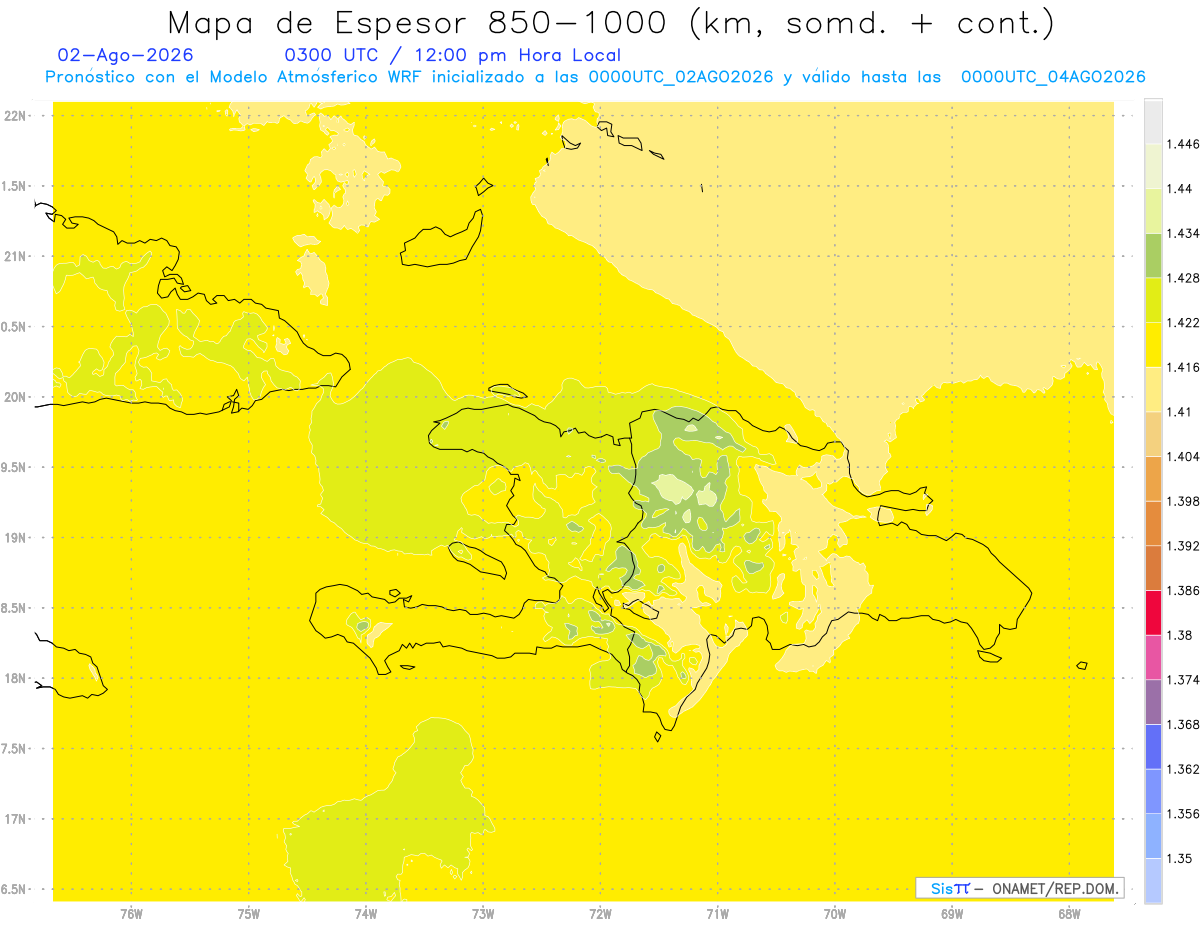
Task: Click the '1.446' color scale value
Action: click(x=1184, y=145)
